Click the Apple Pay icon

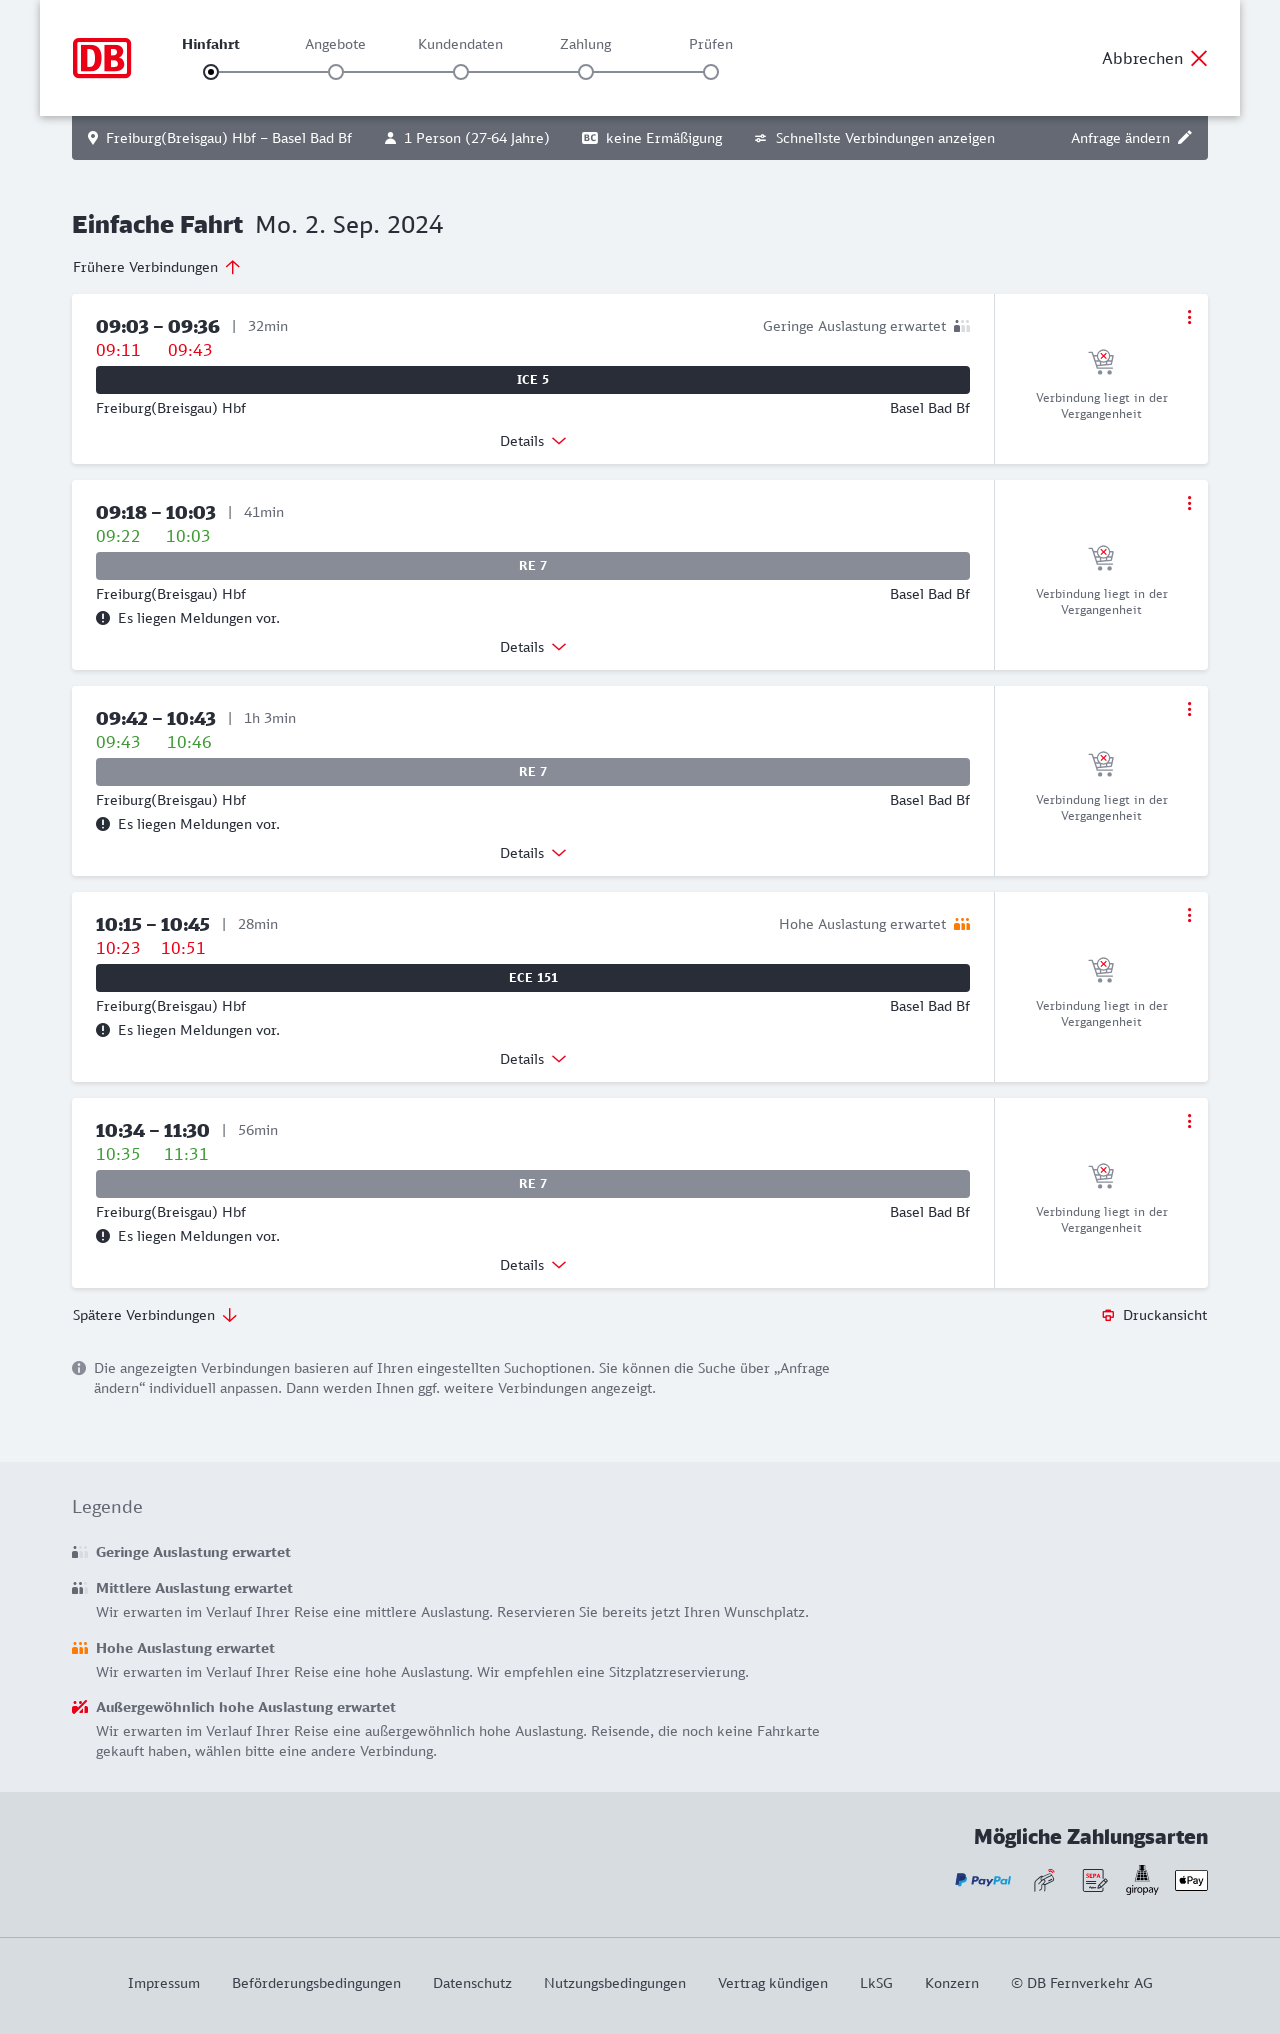point(1191,1880)
